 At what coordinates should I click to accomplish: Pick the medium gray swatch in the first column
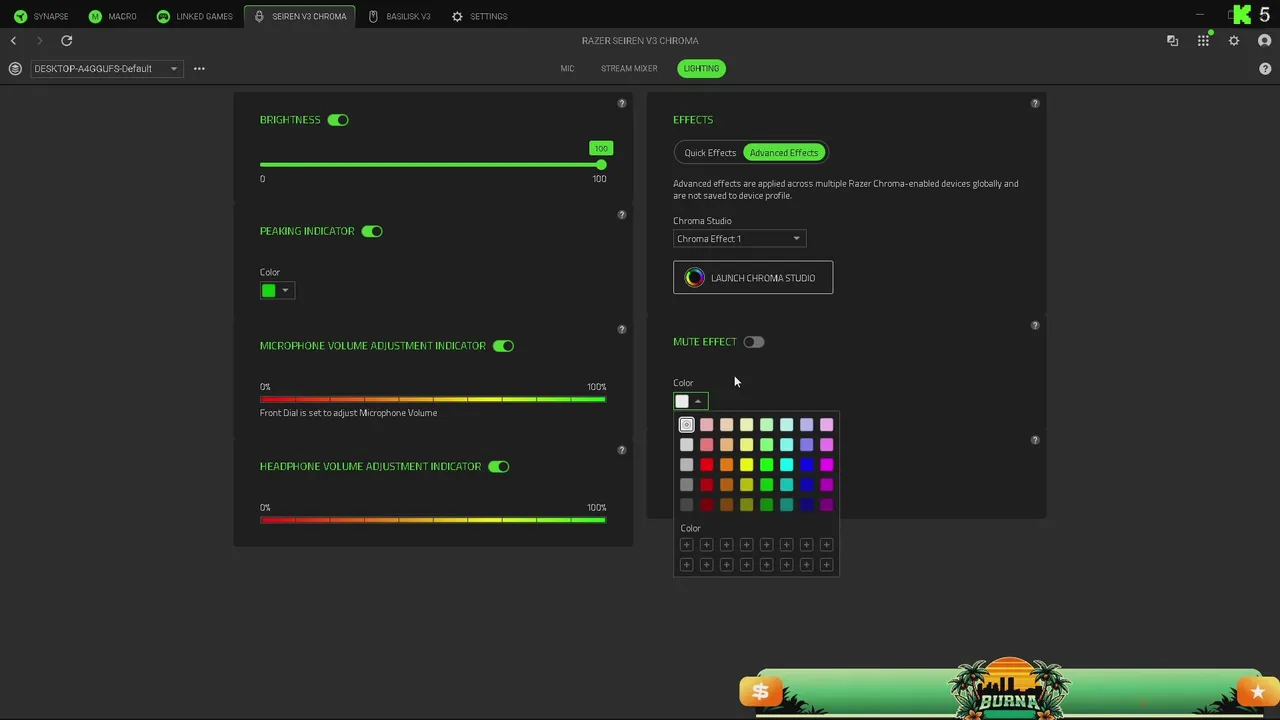686,485
